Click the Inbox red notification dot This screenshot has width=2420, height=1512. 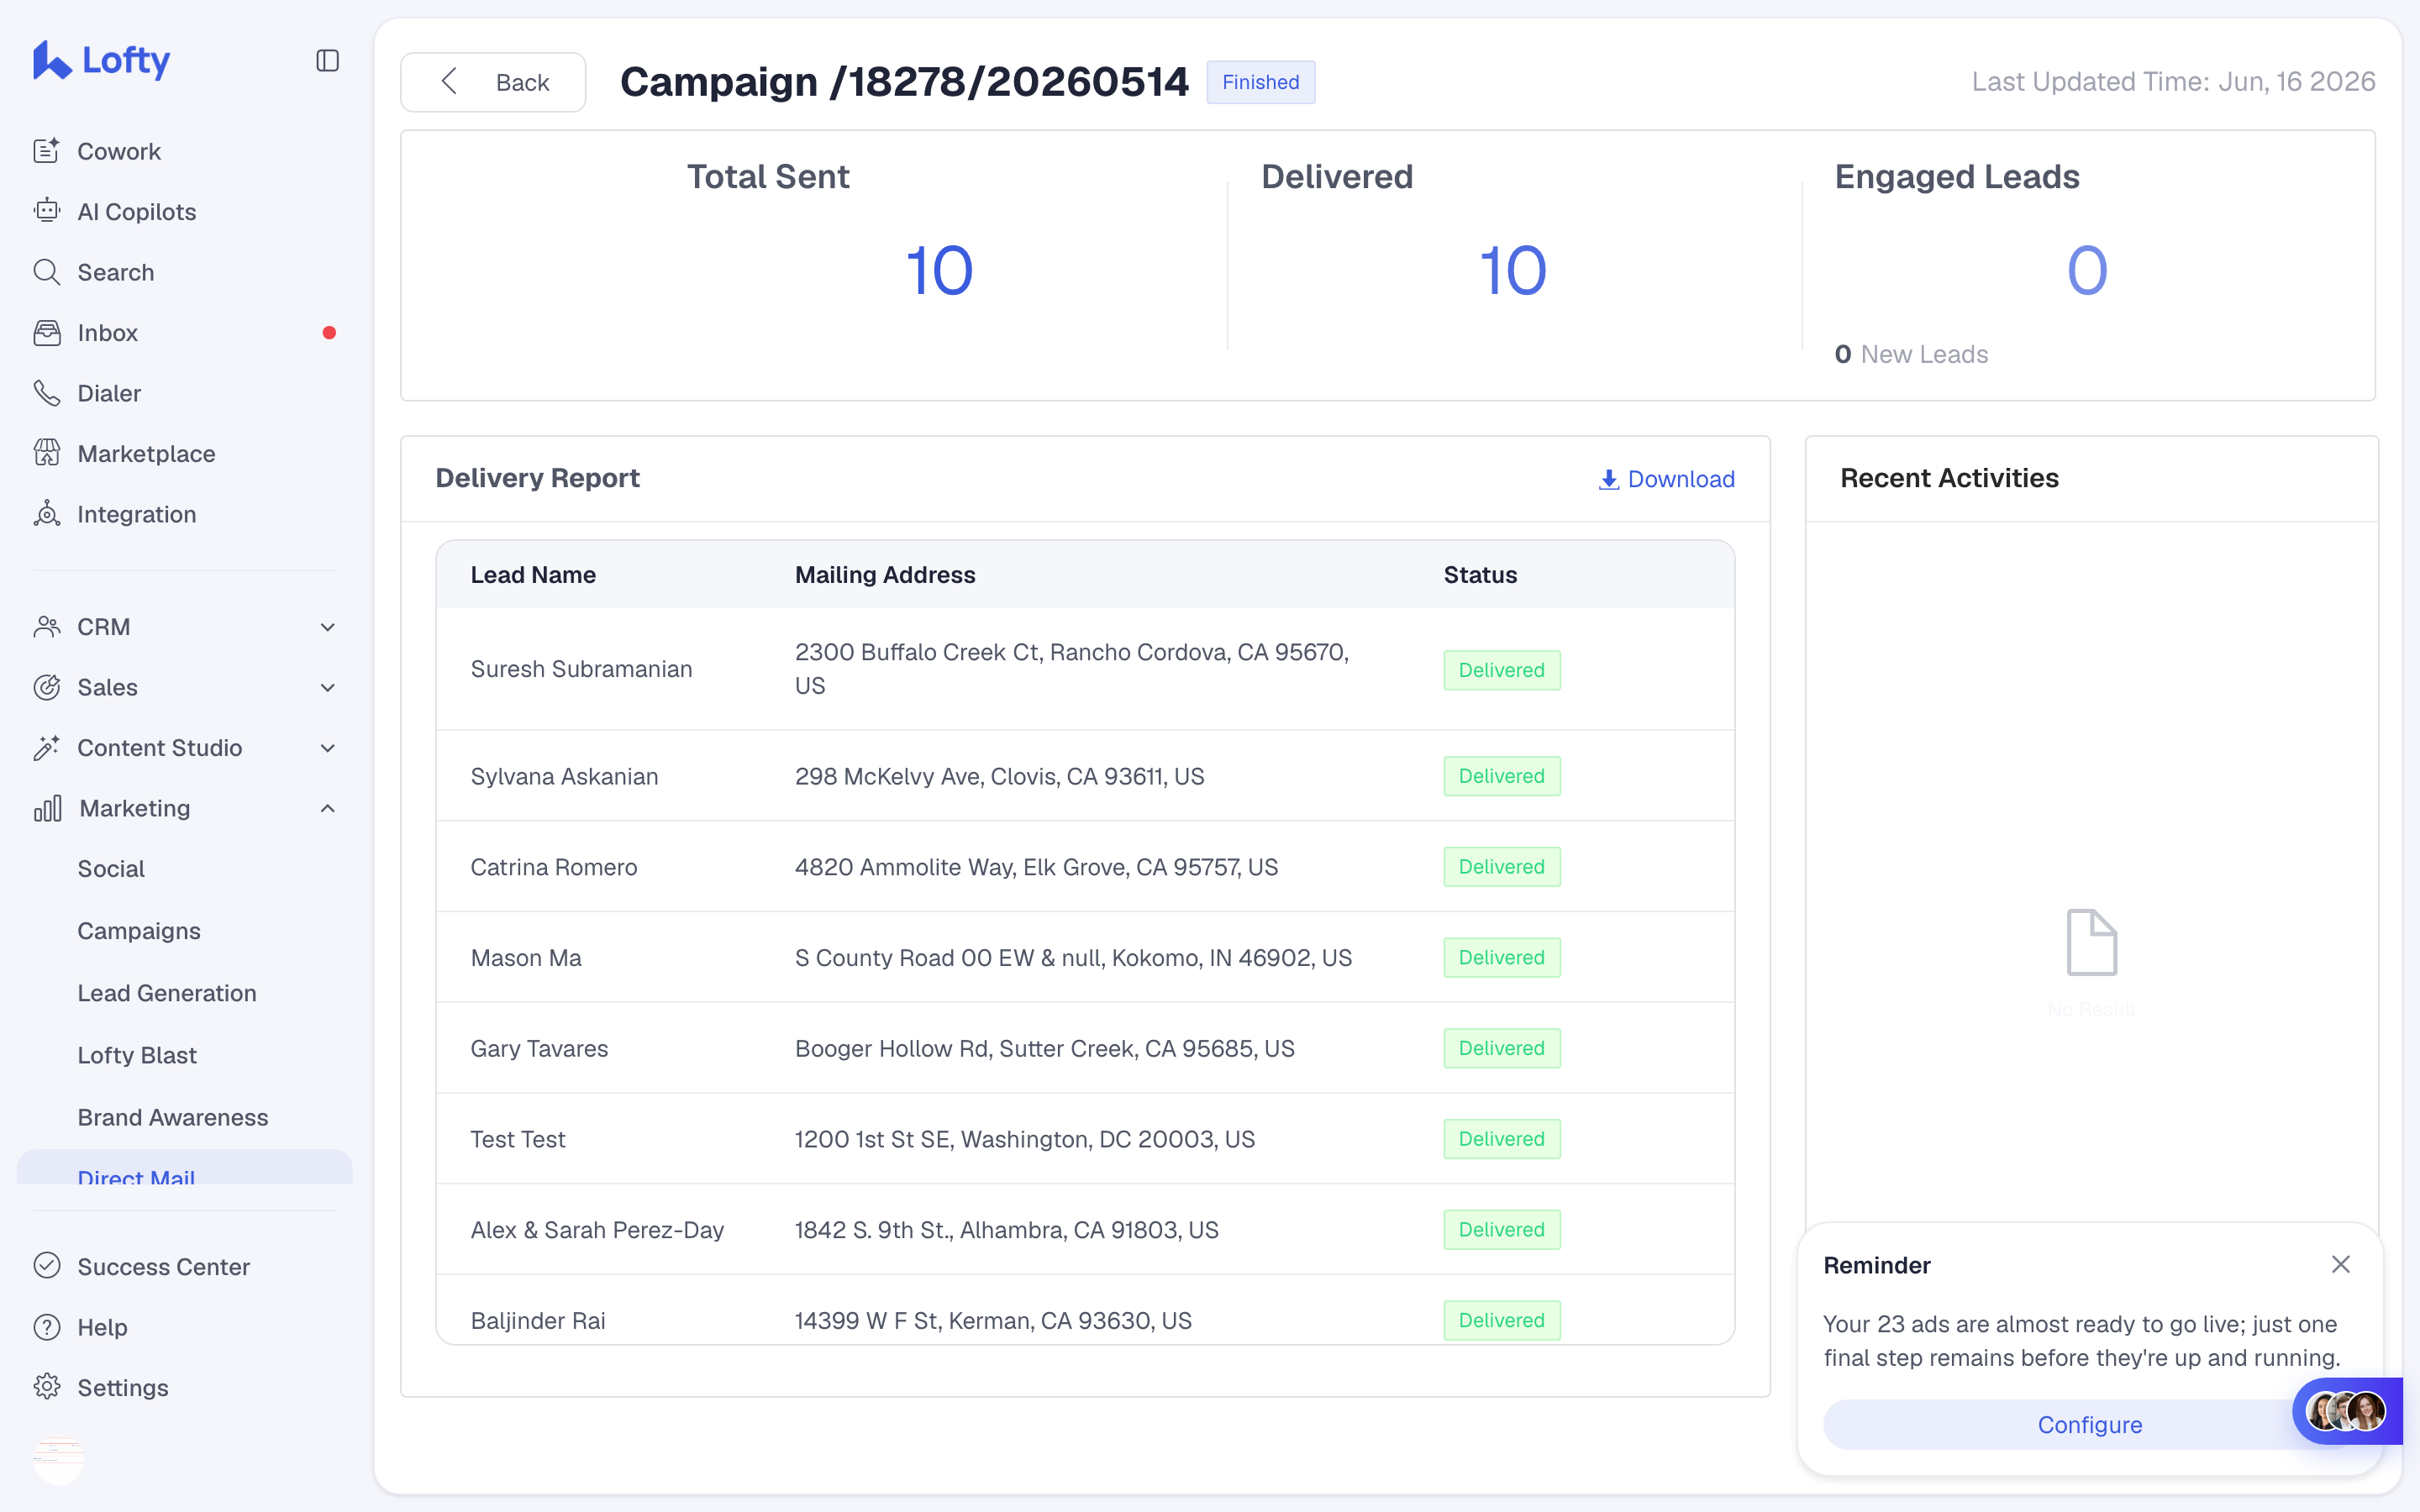(329, 333)
